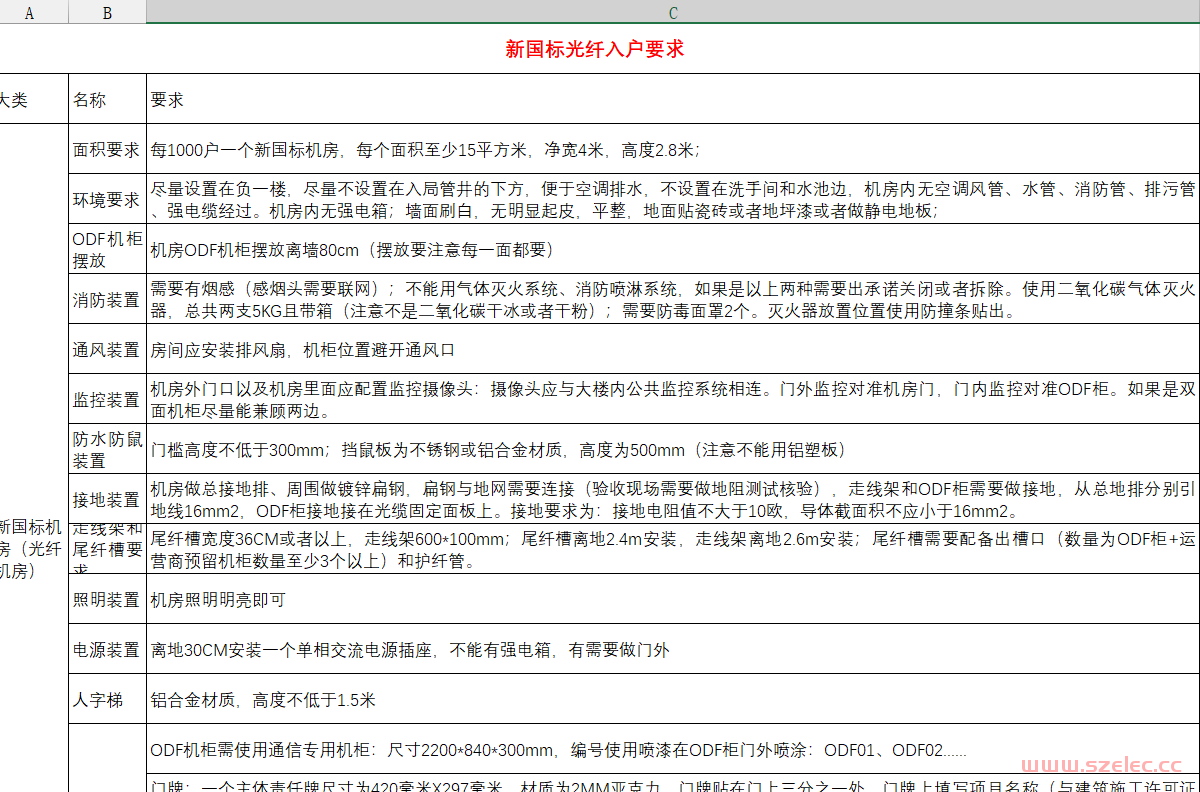Viewport: 1200px width, 792px height.
Task: Select the cell starting ODF机柜需使用通信专用机柜
Action: pyautogui.click(x=673, y=749)
